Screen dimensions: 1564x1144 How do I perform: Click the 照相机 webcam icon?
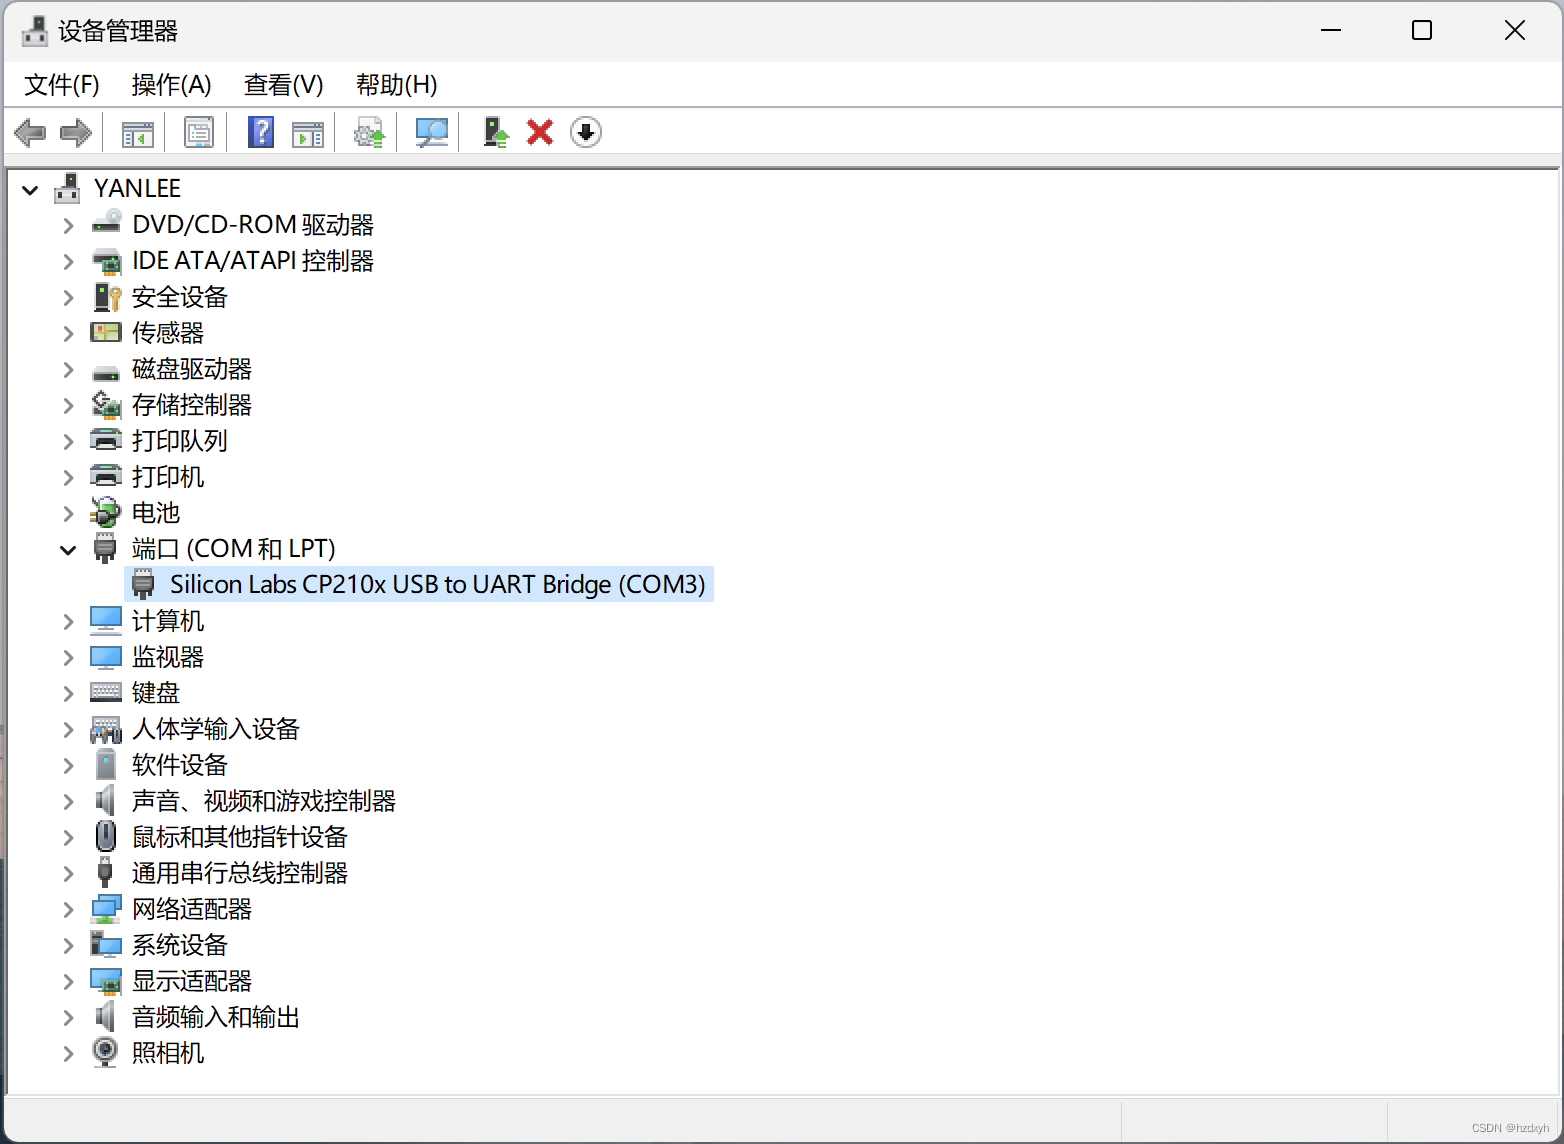pyautogui.click(x=105, y=1052)
